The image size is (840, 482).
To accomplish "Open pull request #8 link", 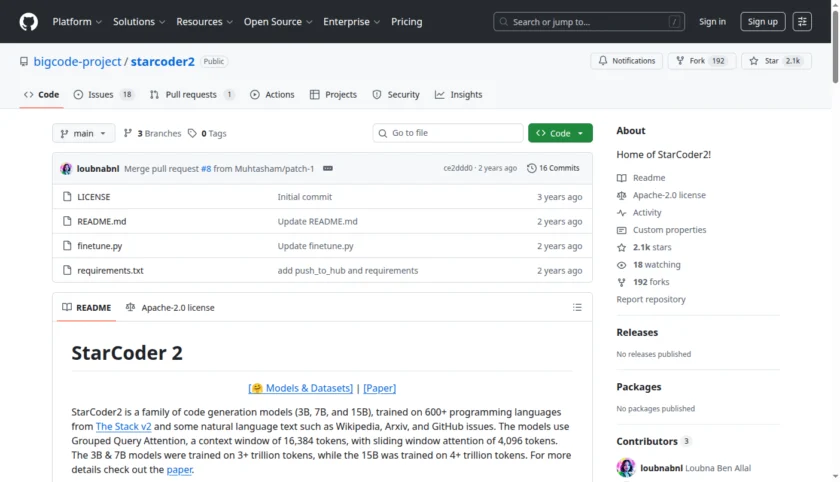I will point(206,169).
